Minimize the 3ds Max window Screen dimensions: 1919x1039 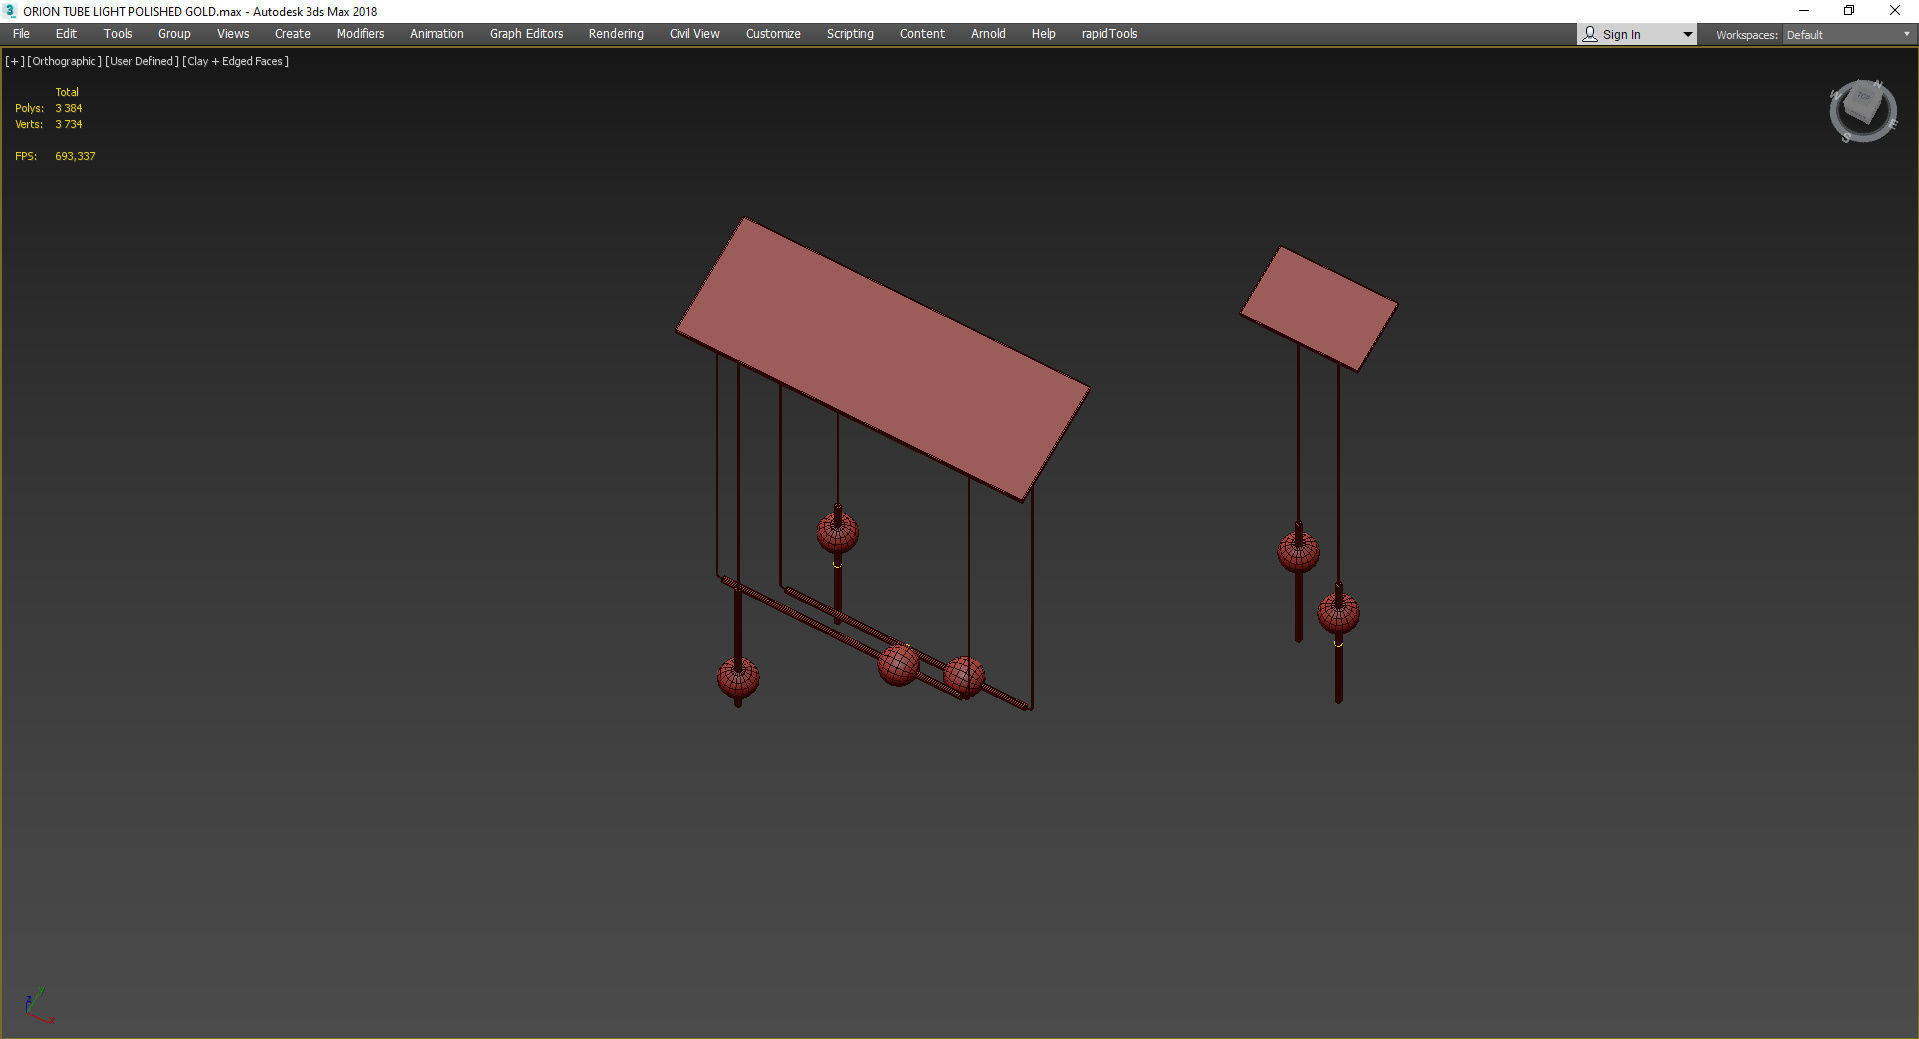coord(1804,11)
